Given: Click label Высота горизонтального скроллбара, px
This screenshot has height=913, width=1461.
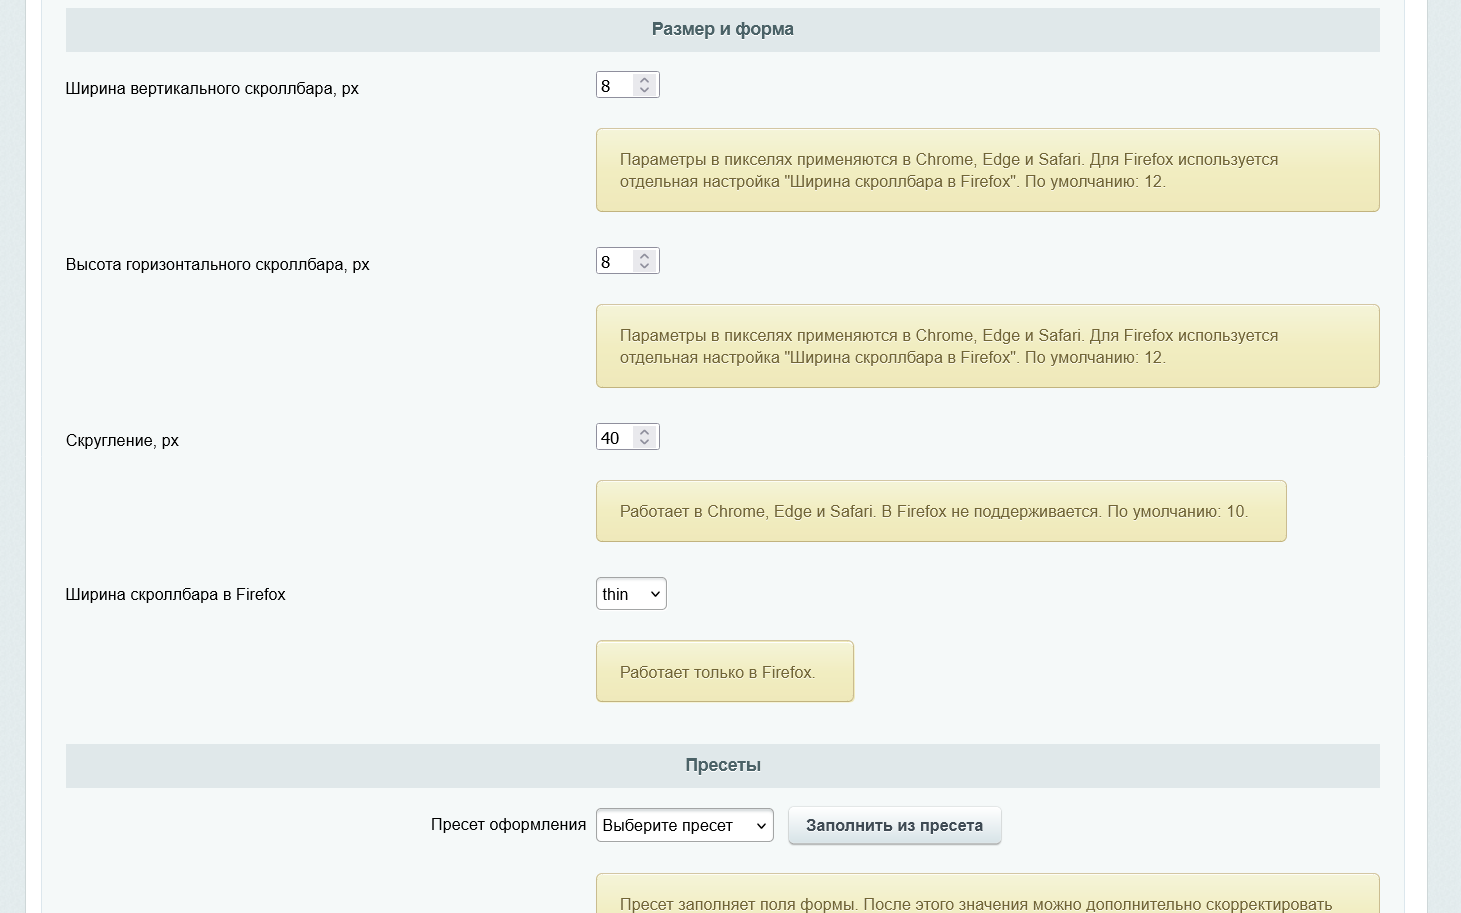Looking at the screenshot, I should click(x=218, y=264).
